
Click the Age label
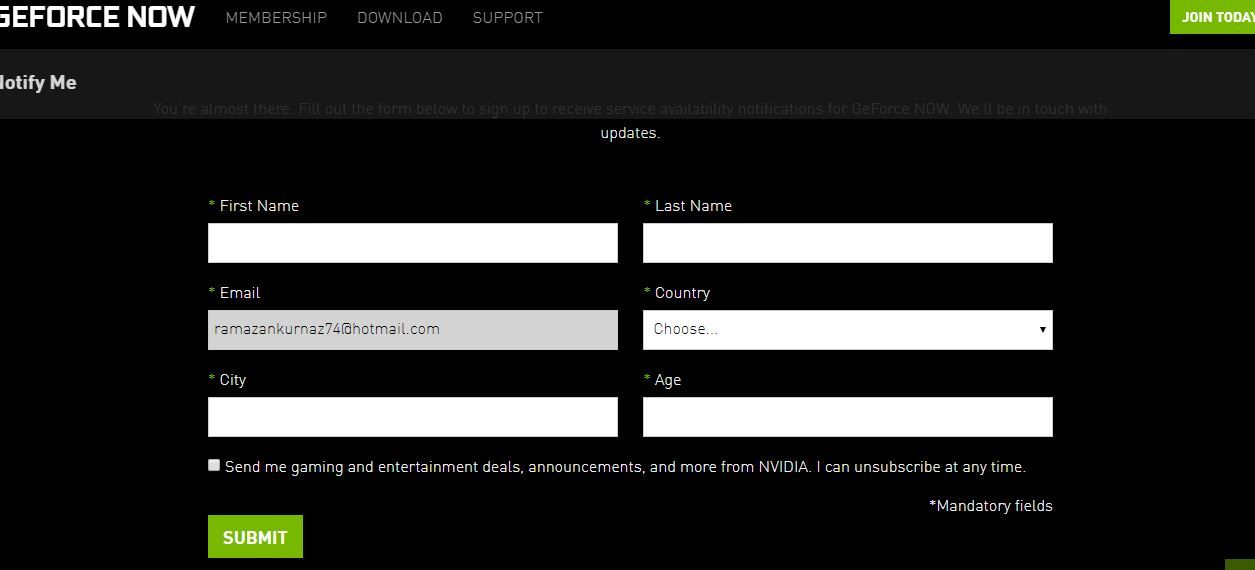pyautogui.click(x=668, y=380)
